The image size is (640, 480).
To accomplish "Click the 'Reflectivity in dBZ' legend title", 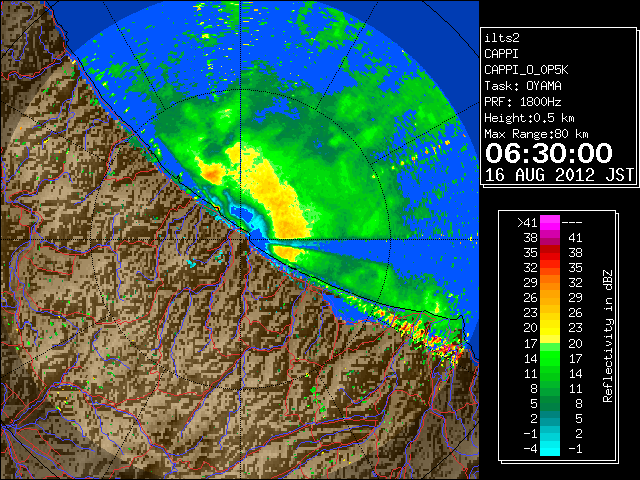I will 608,336.
